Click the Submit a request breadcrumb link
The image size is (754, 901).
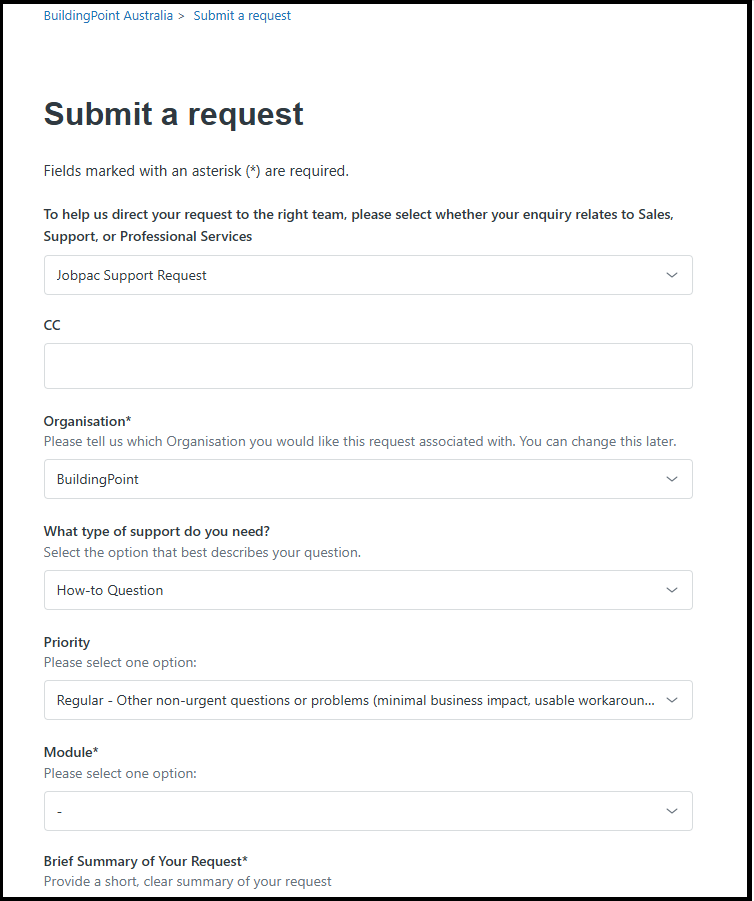tap(242, 15)
